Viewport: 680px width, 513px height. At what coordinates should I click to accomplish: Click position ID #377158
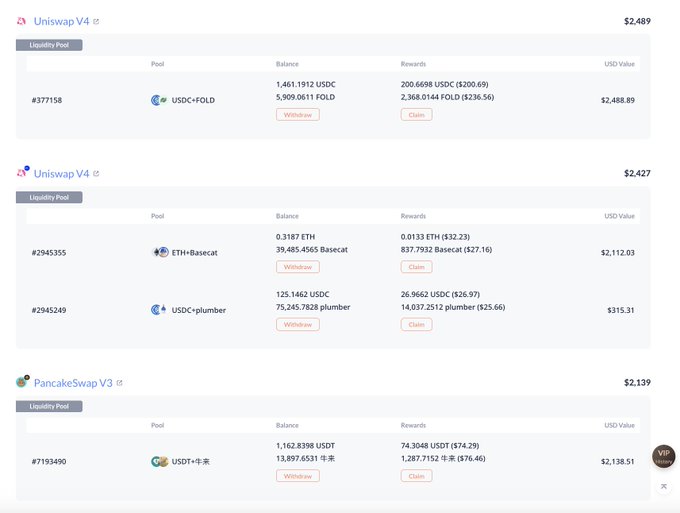pos(47,100)
